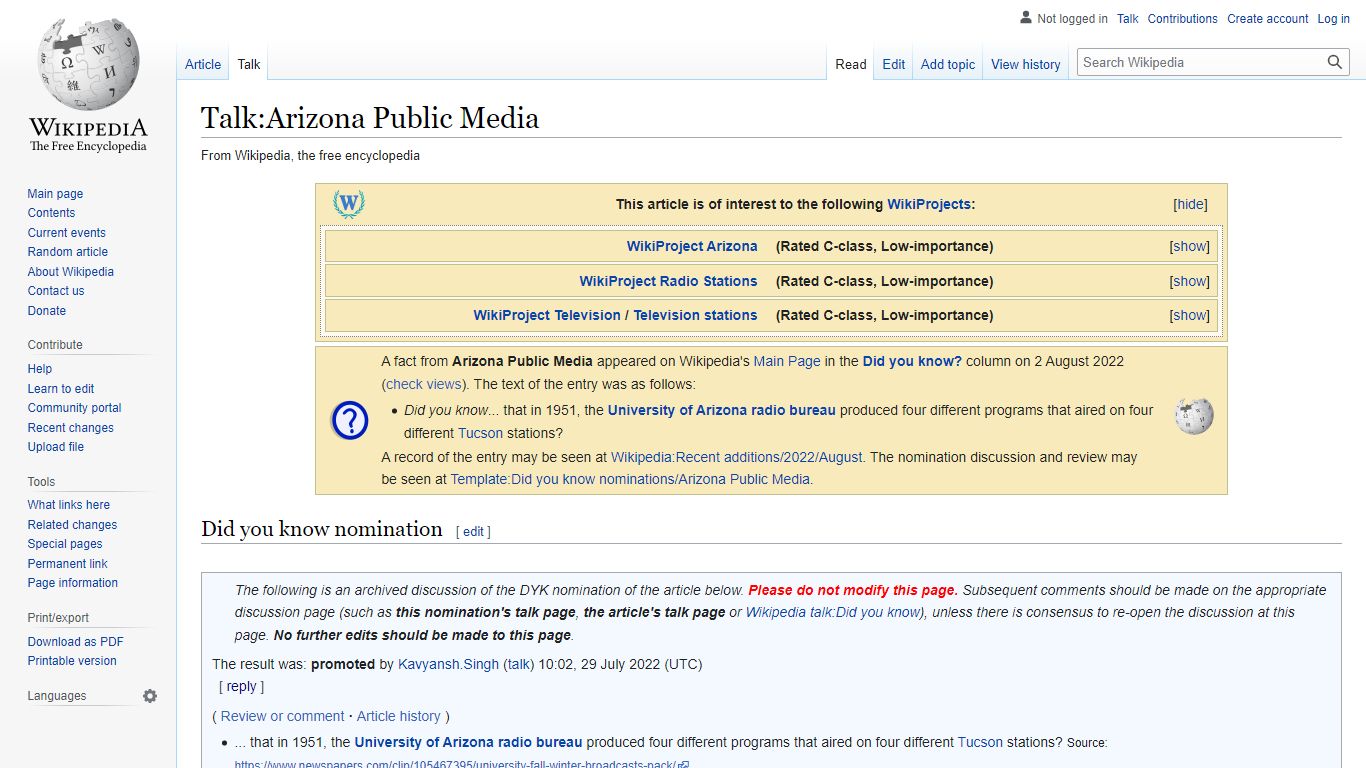The height and width of the screenshot is (768, 1366).
Task: Select the Talk tab
Action: pos(249,64)
